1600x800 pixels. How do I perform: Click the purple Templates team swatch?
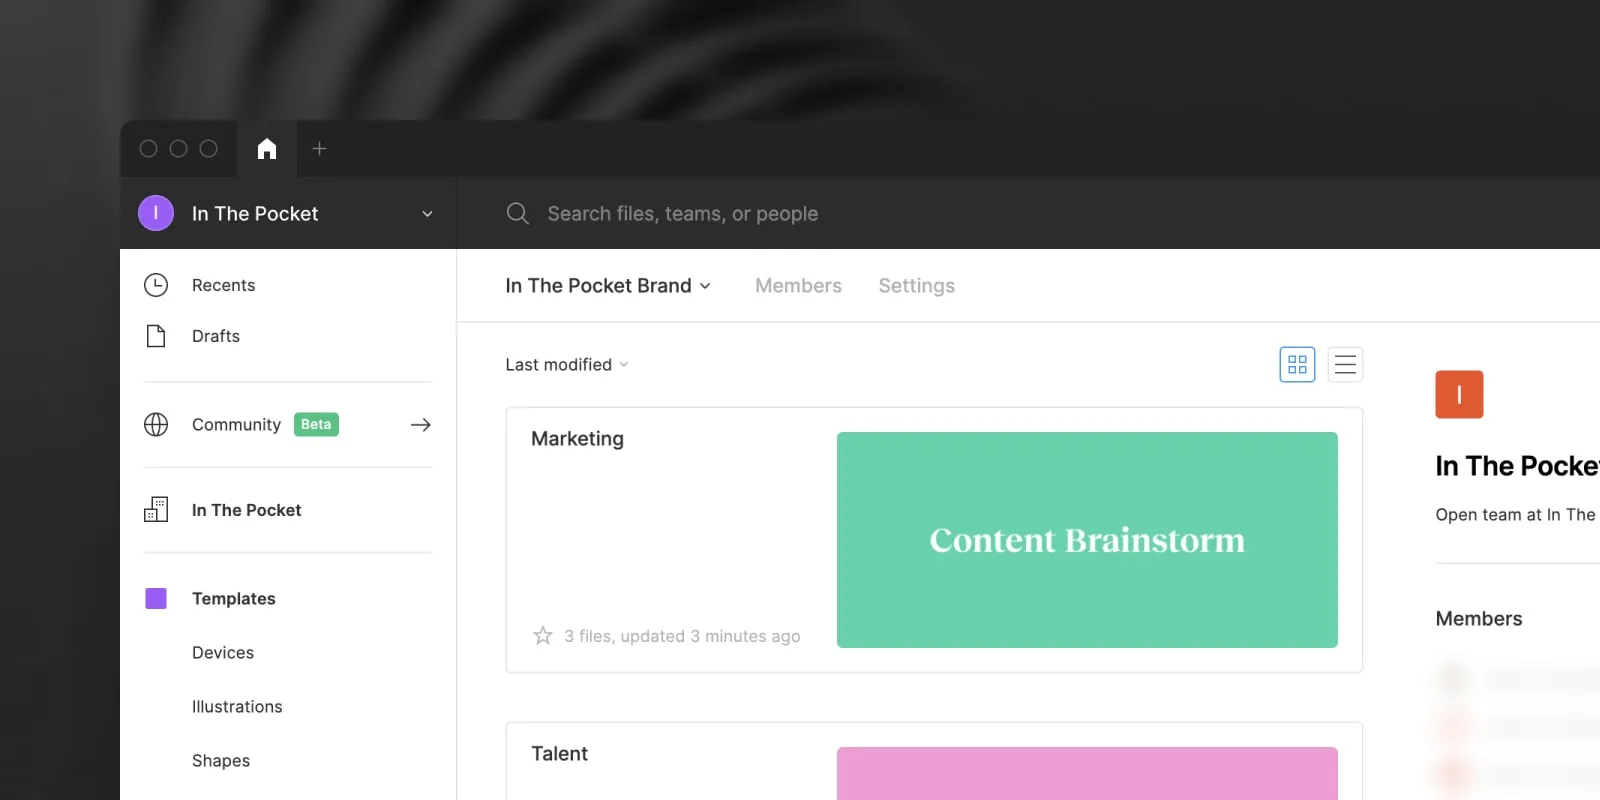point(156,598)
